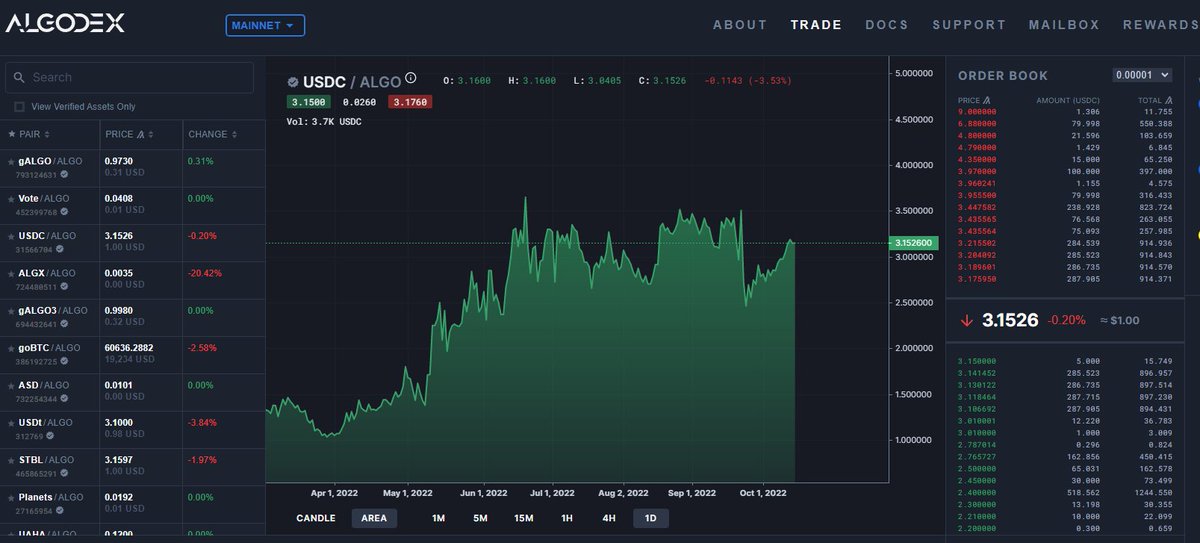Click the verified badge beside STBL asset ID

(65, 473)
